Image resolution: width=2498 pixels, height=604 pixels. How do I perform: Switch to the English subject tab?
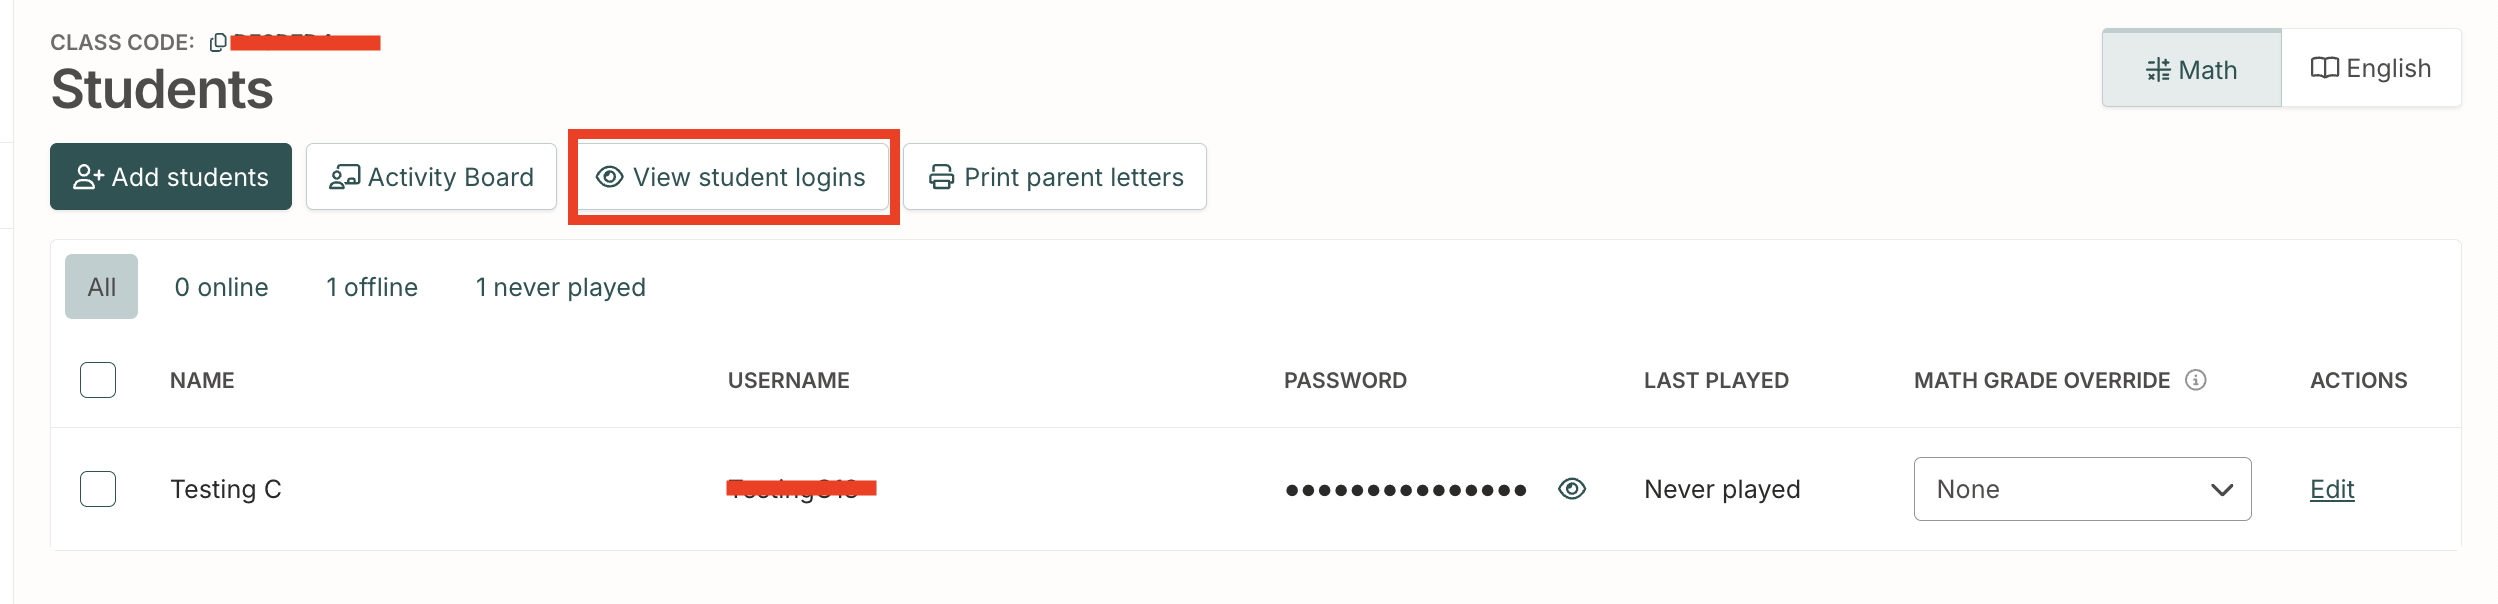coord(2371,68)
